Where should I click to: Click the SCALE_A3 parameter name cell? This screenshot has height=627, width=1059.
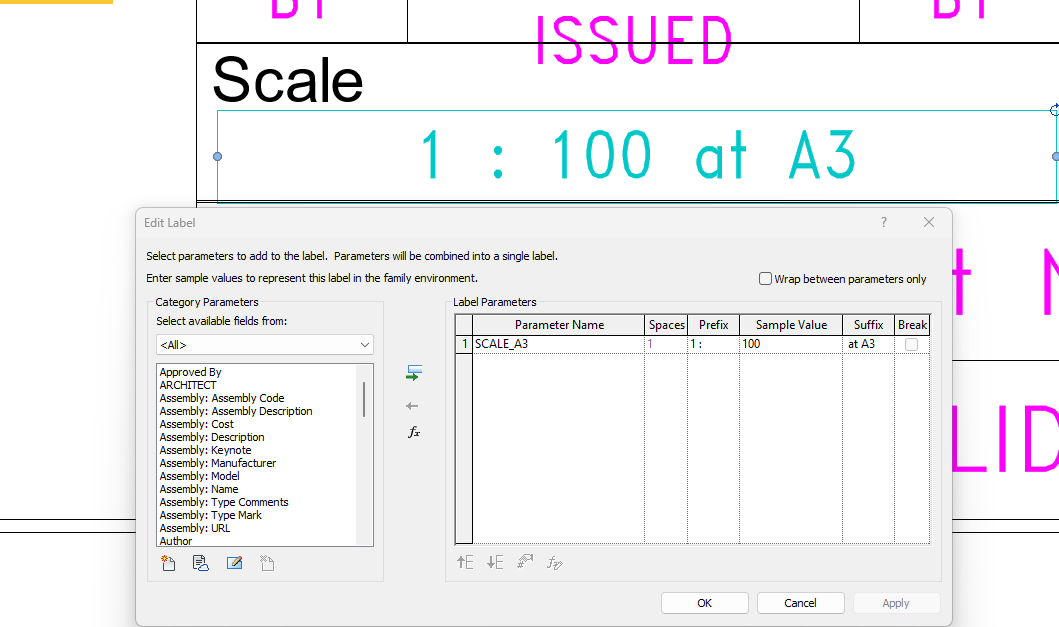[x=559, y=344]
